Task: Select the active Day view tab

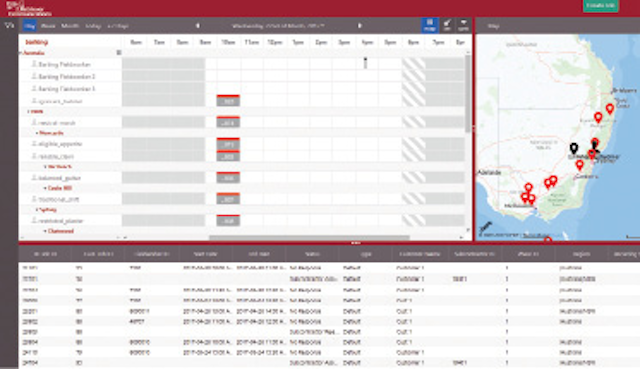Action: point(29,26)
